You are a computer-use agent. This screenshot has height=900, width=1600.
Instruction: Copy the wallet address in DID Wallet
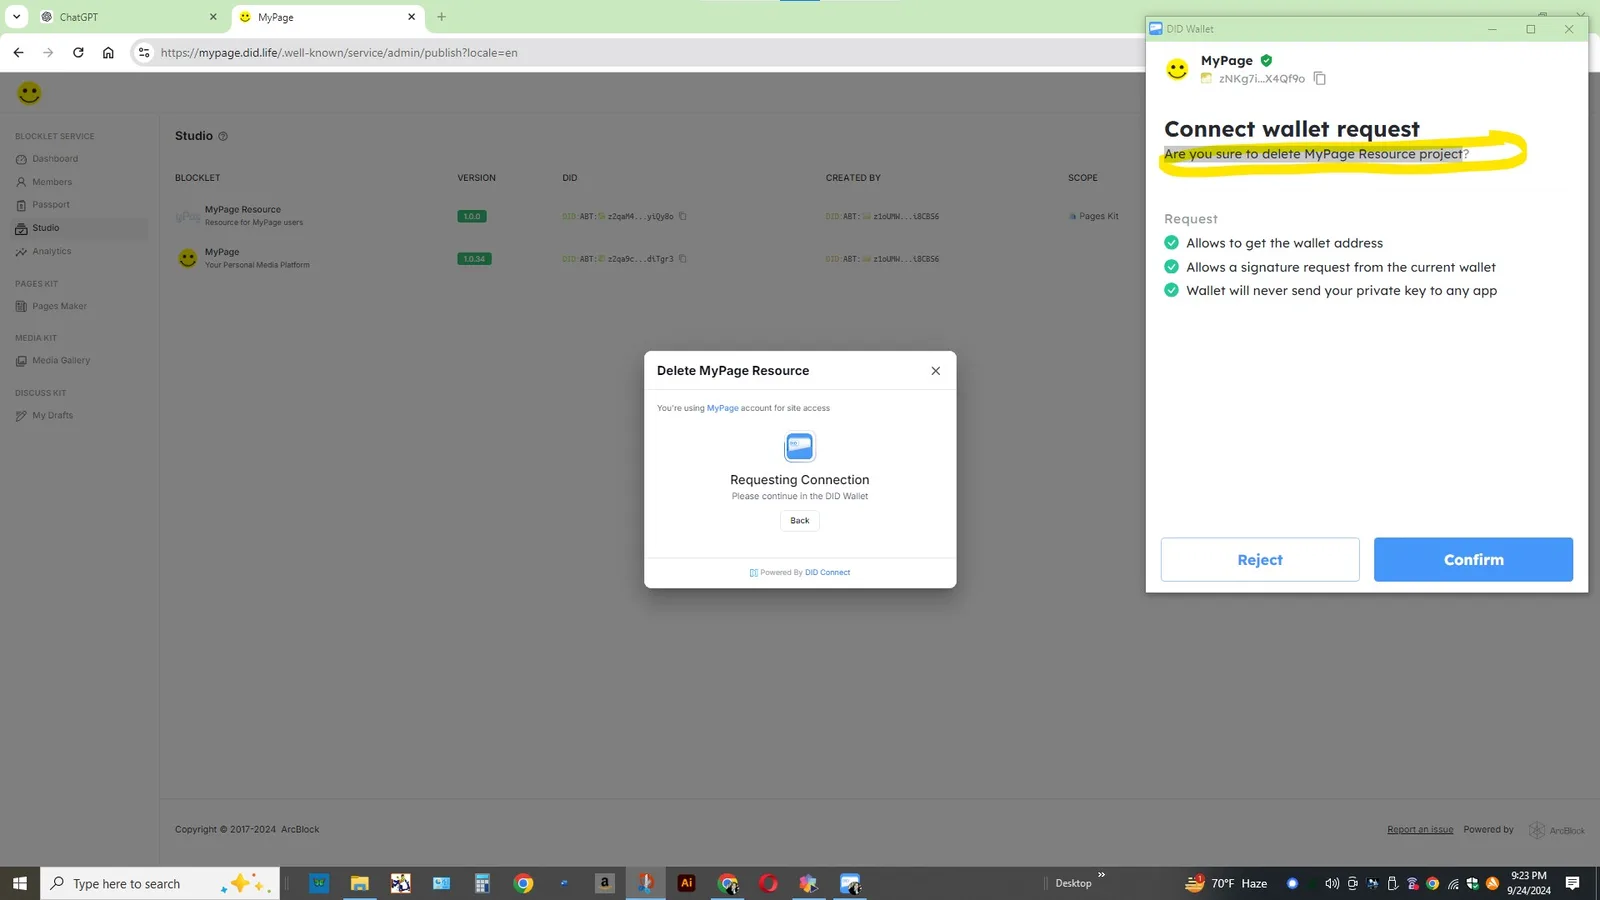click(1320, 78)
